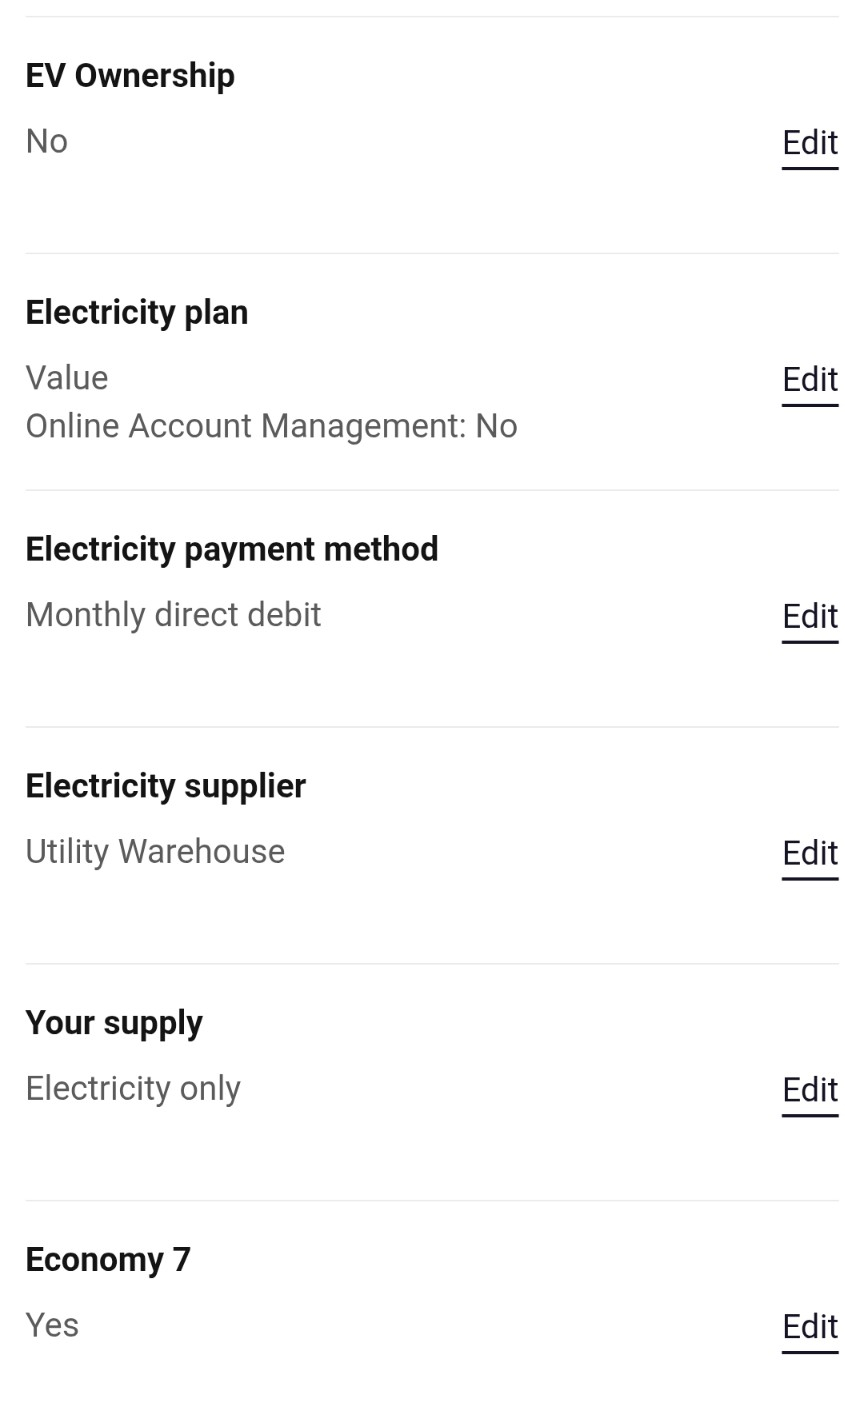Image resolution: width=845 pixels, height=1410 pixels.
Task: Tap the Economy 7 heading
Action: [108, 1260]
